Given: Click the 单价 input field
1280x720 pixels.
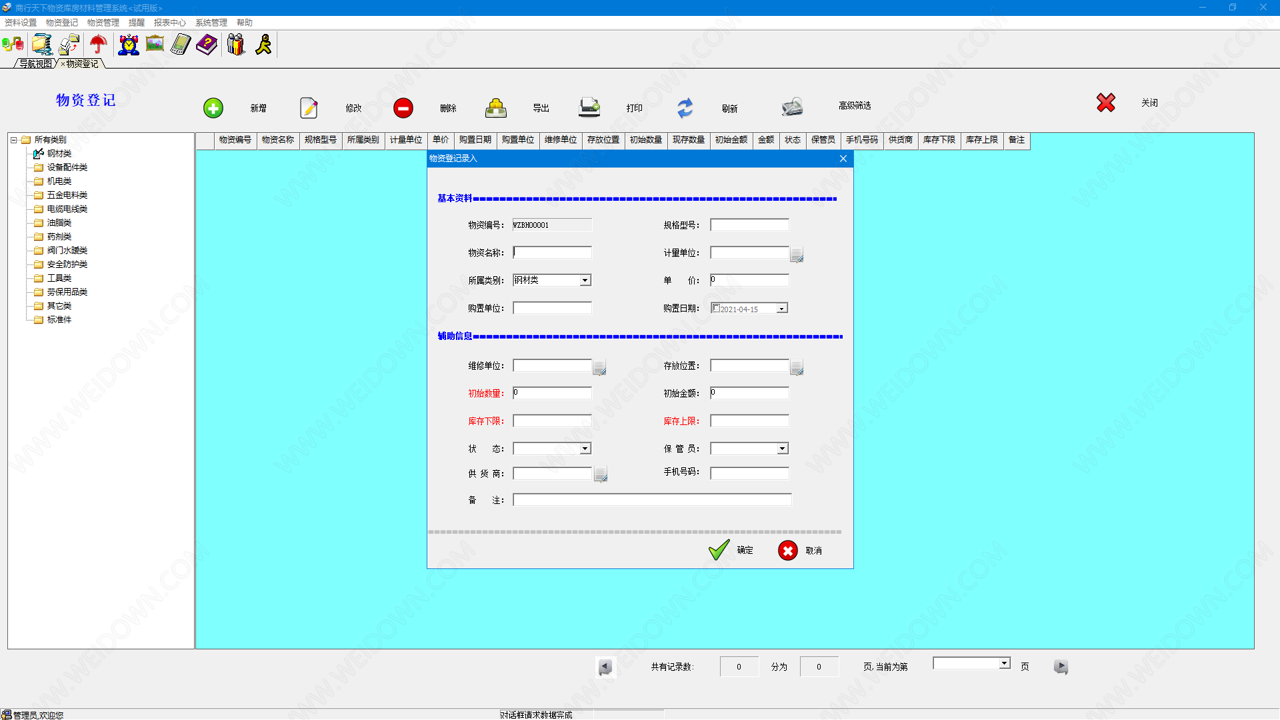Looking at the screenshot, I should pyautogui.click(x=749, y=280).
